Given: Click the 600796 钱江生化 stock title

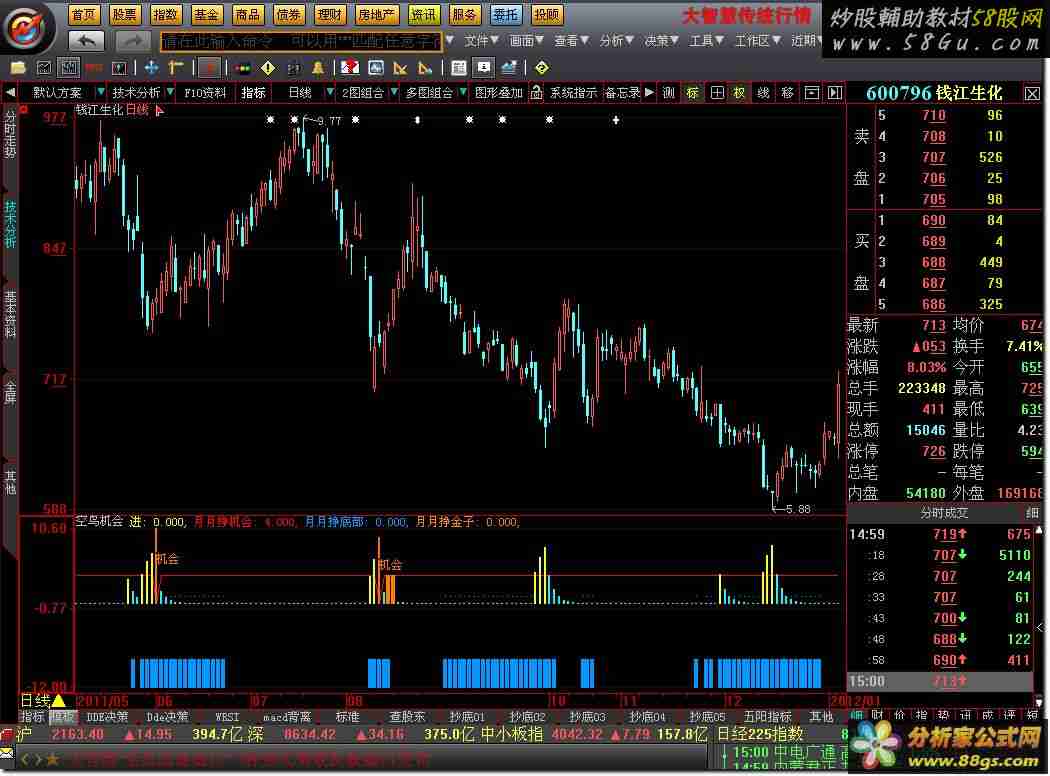Looking at the screenshot, I should [934, 93].
